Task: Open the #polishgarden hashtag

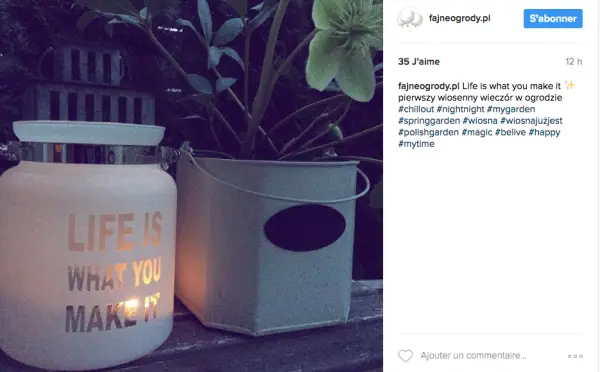Action: 428,132
